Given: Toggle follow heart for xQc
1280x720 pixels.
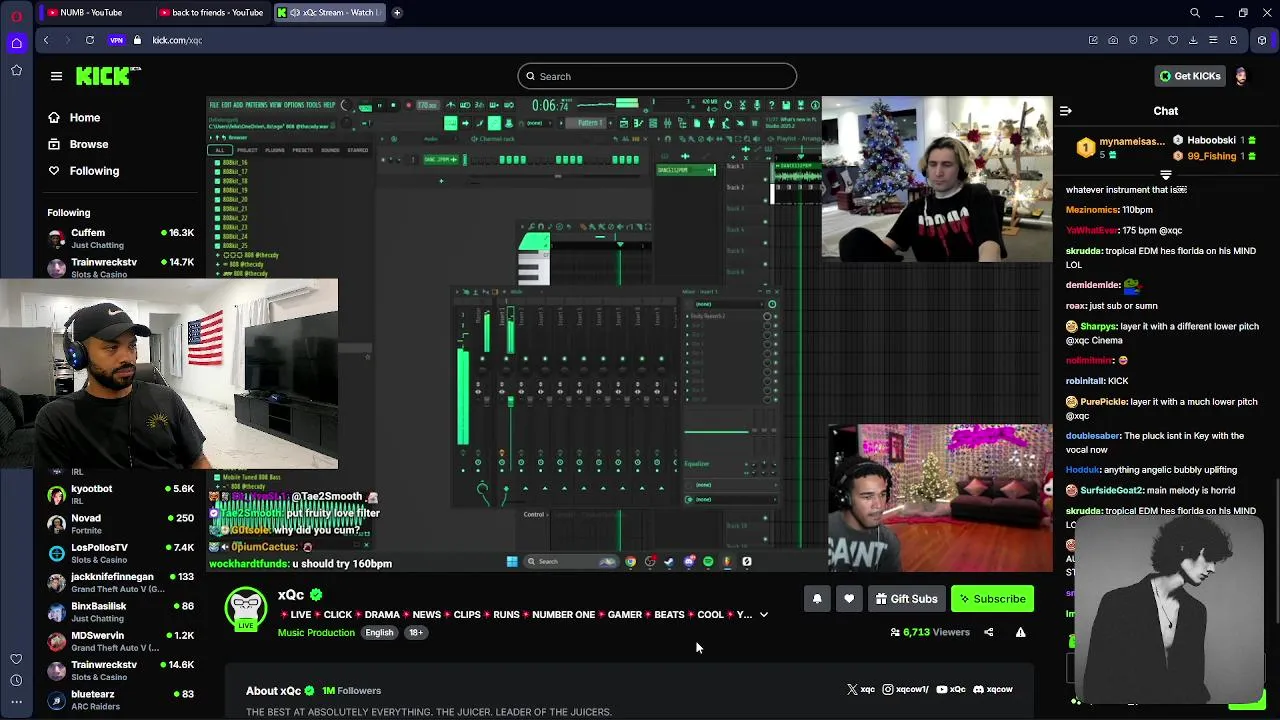Looking at the screenshot, I should pyautogui.click(x=849, y=599).
